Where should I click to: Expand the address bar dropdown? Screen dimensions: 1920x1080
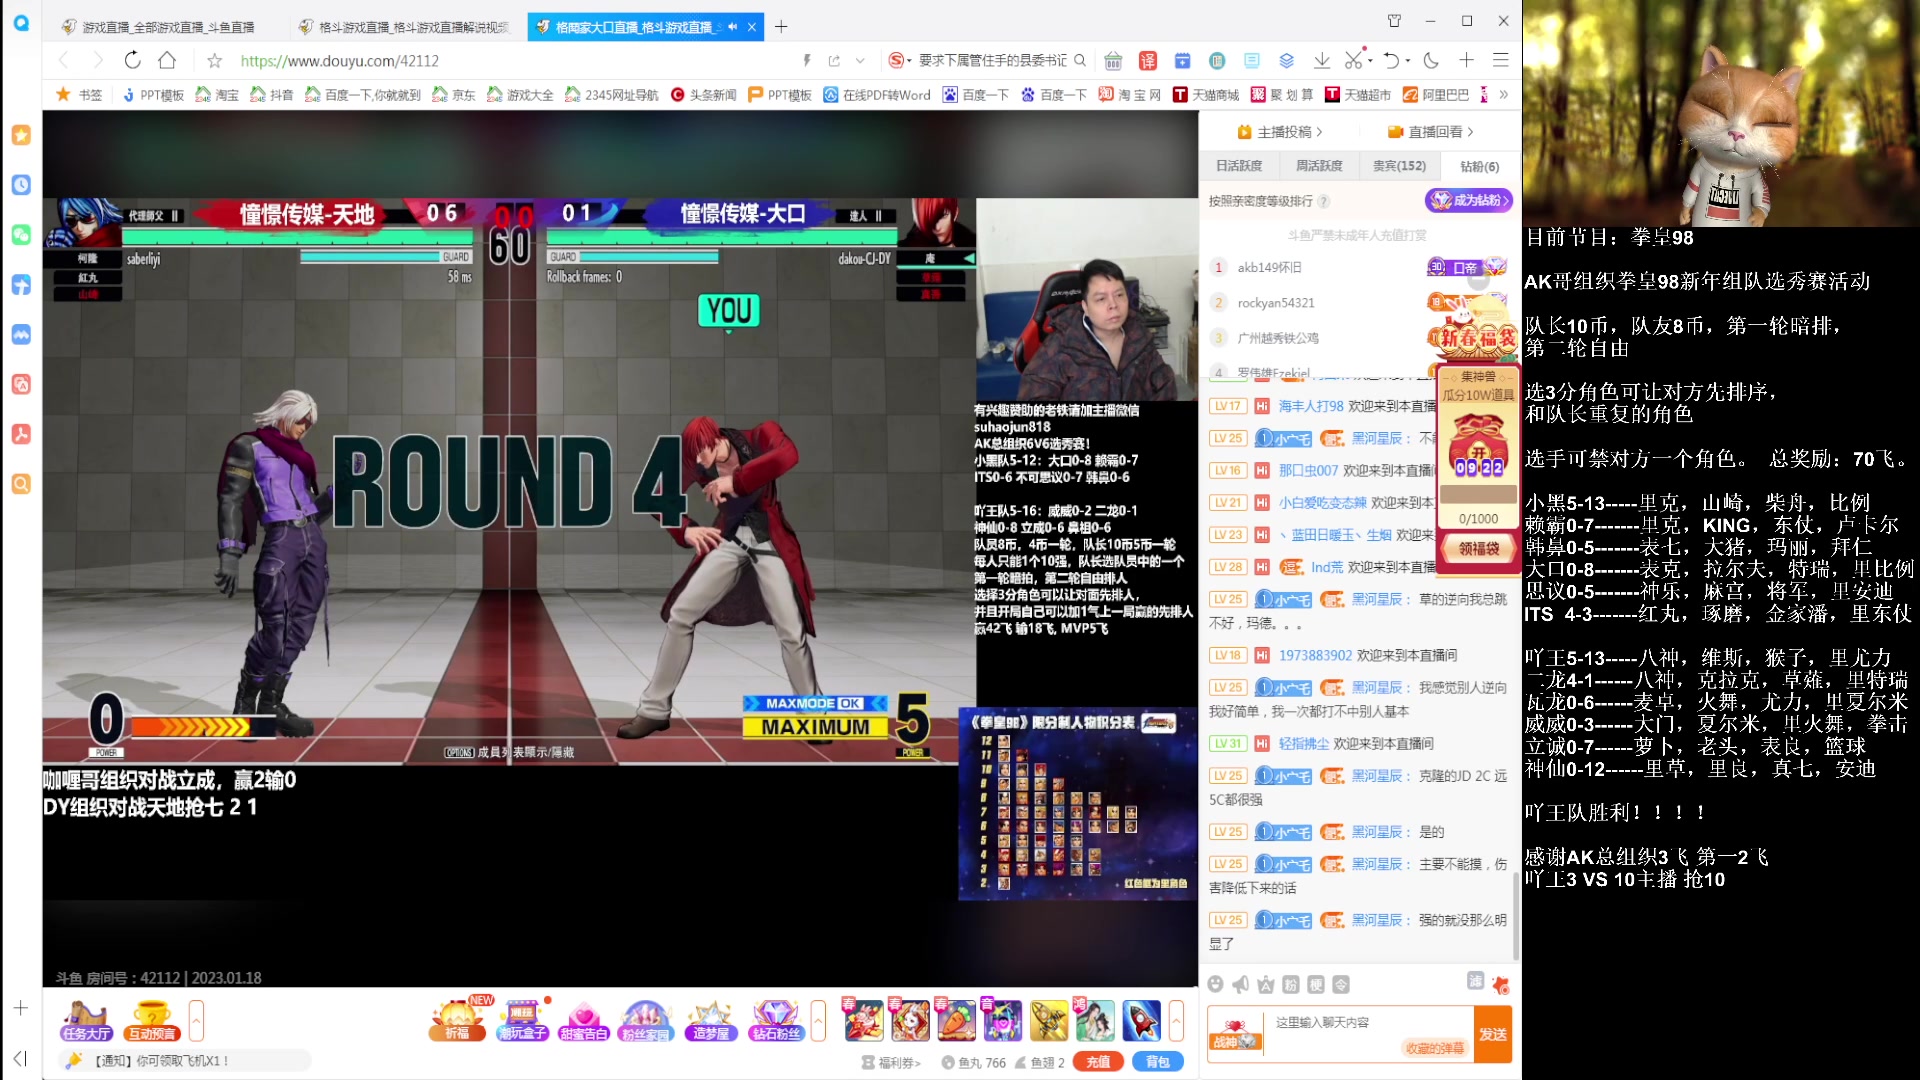(860, 61)
